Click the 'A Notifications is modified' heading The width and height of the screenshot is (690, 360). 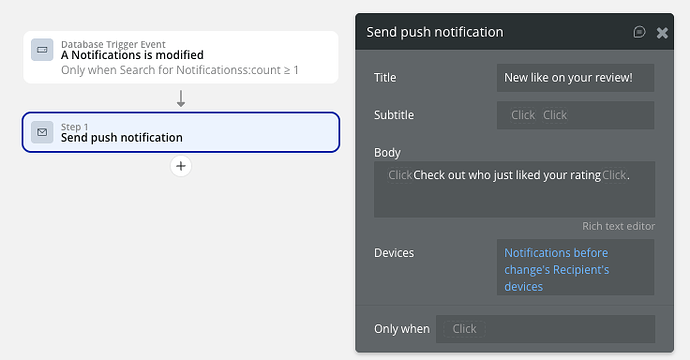point(132,55)
